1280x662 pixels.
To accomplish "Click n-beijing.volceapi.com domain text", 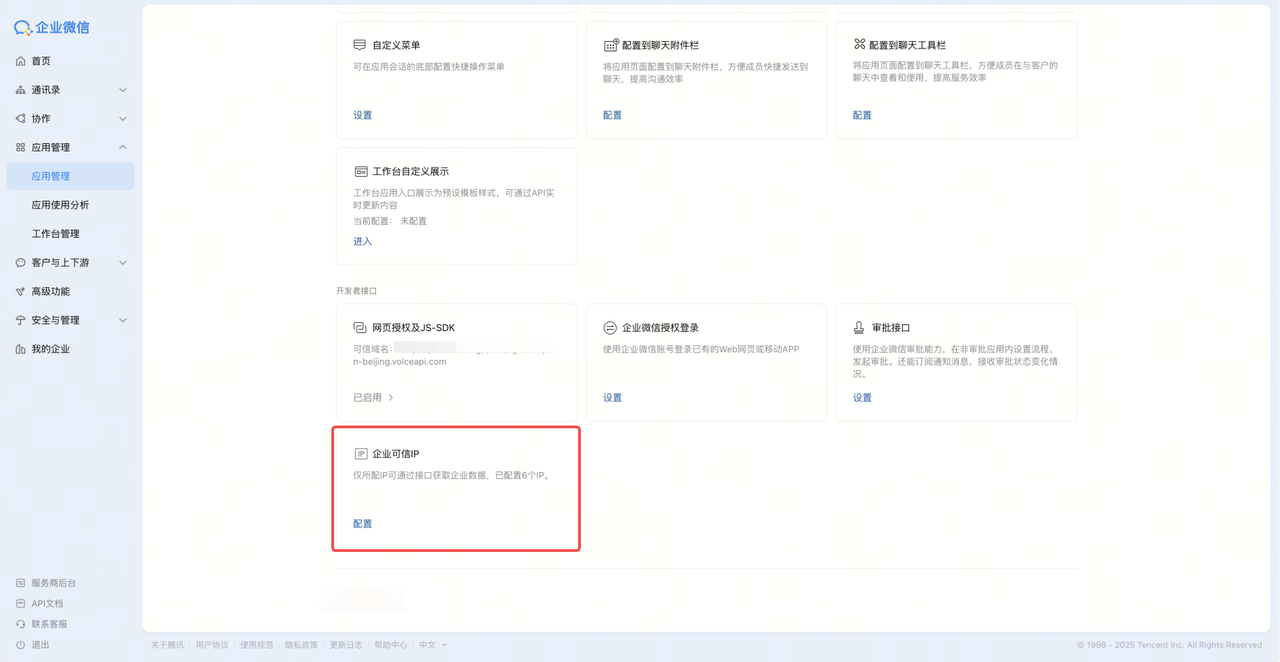I will click(x=400, y=362).
